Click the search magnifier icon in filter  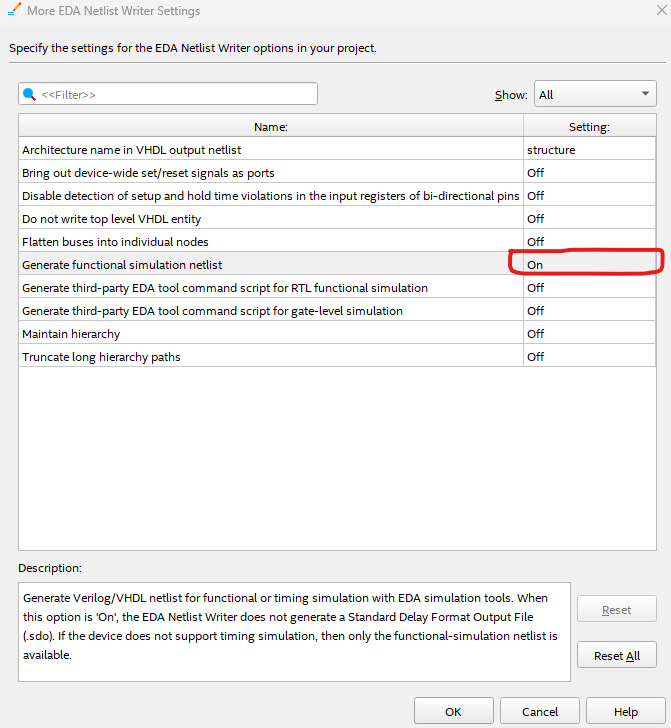[29, 94]
